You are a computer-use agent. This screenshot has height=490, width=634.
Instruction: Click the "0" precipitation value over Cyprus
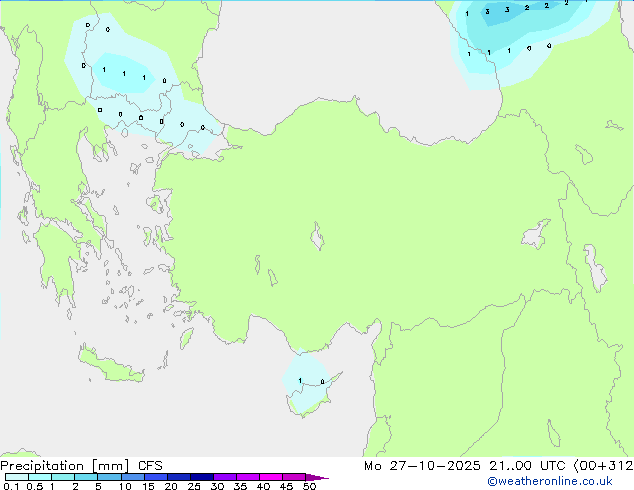click(322, 382)
